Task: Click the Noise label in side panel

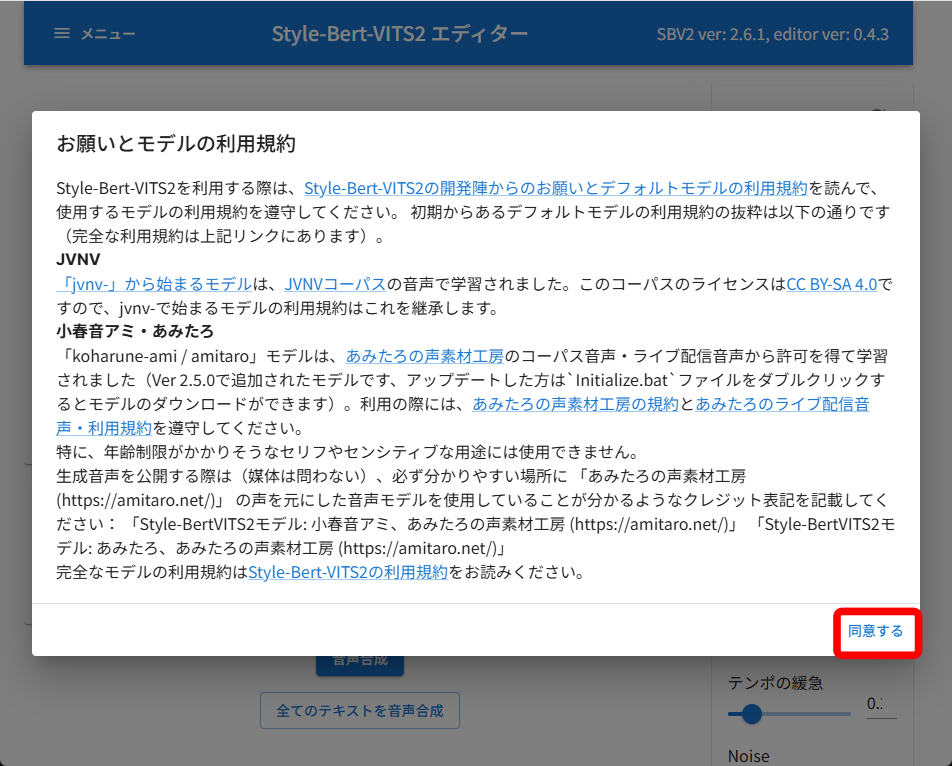Action: coord(749,756)
